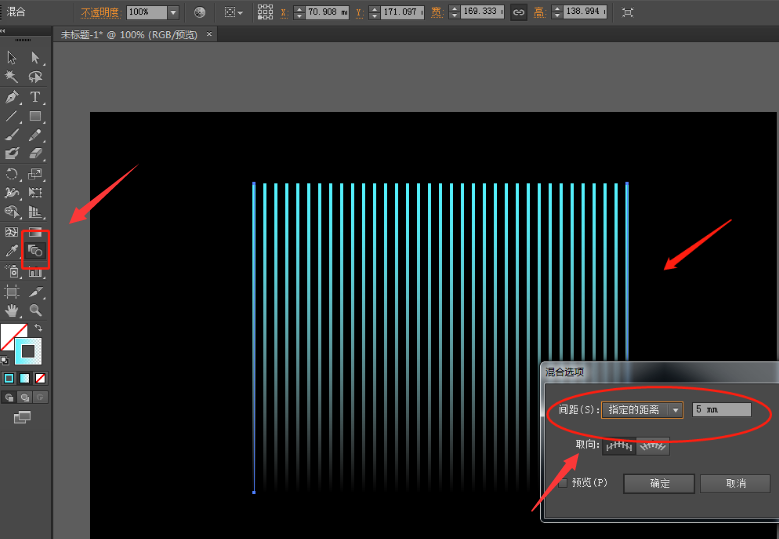Select the Selection tool (black arrow)
Viewport: 779px width, 539px height.
[x=12, y=58]
